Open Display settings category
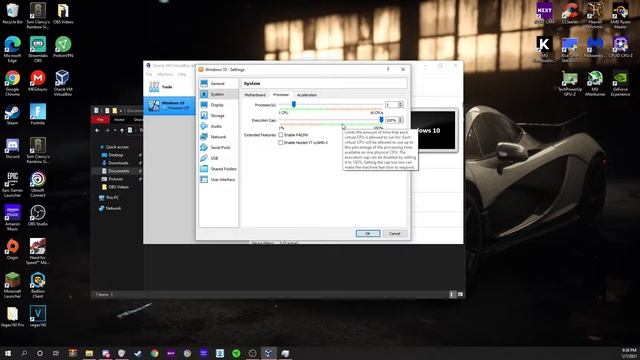Screen dimensions: 640x360 (218, 105)
